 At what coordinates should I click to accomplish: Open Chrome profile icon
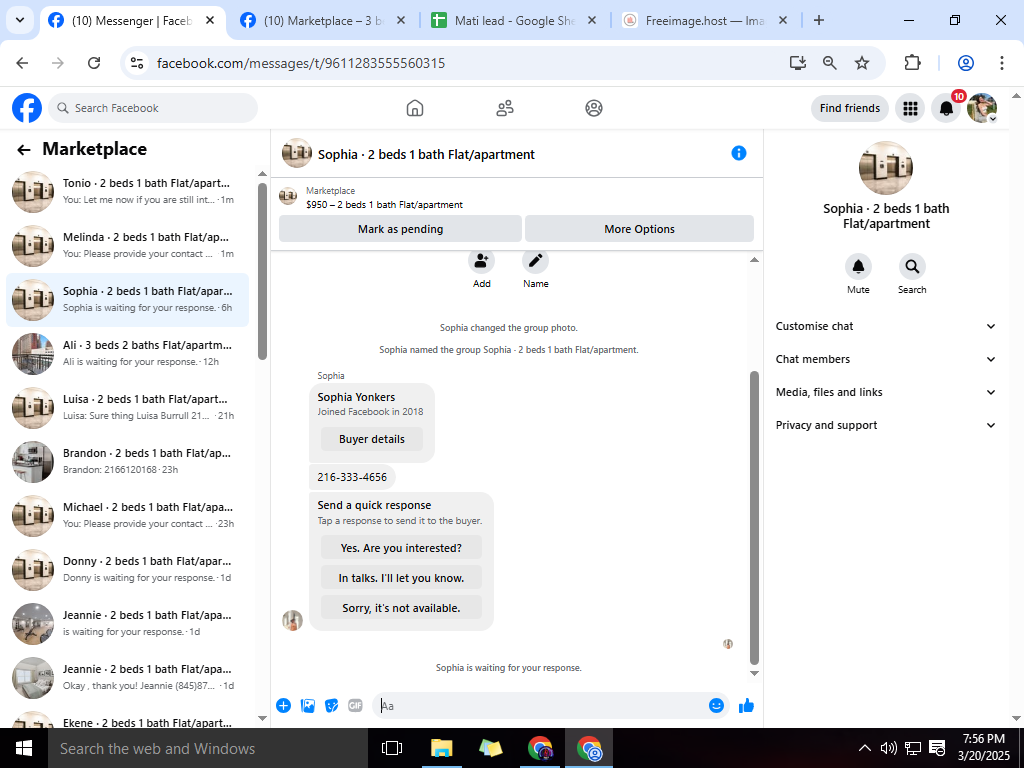(x=966, y=63)
